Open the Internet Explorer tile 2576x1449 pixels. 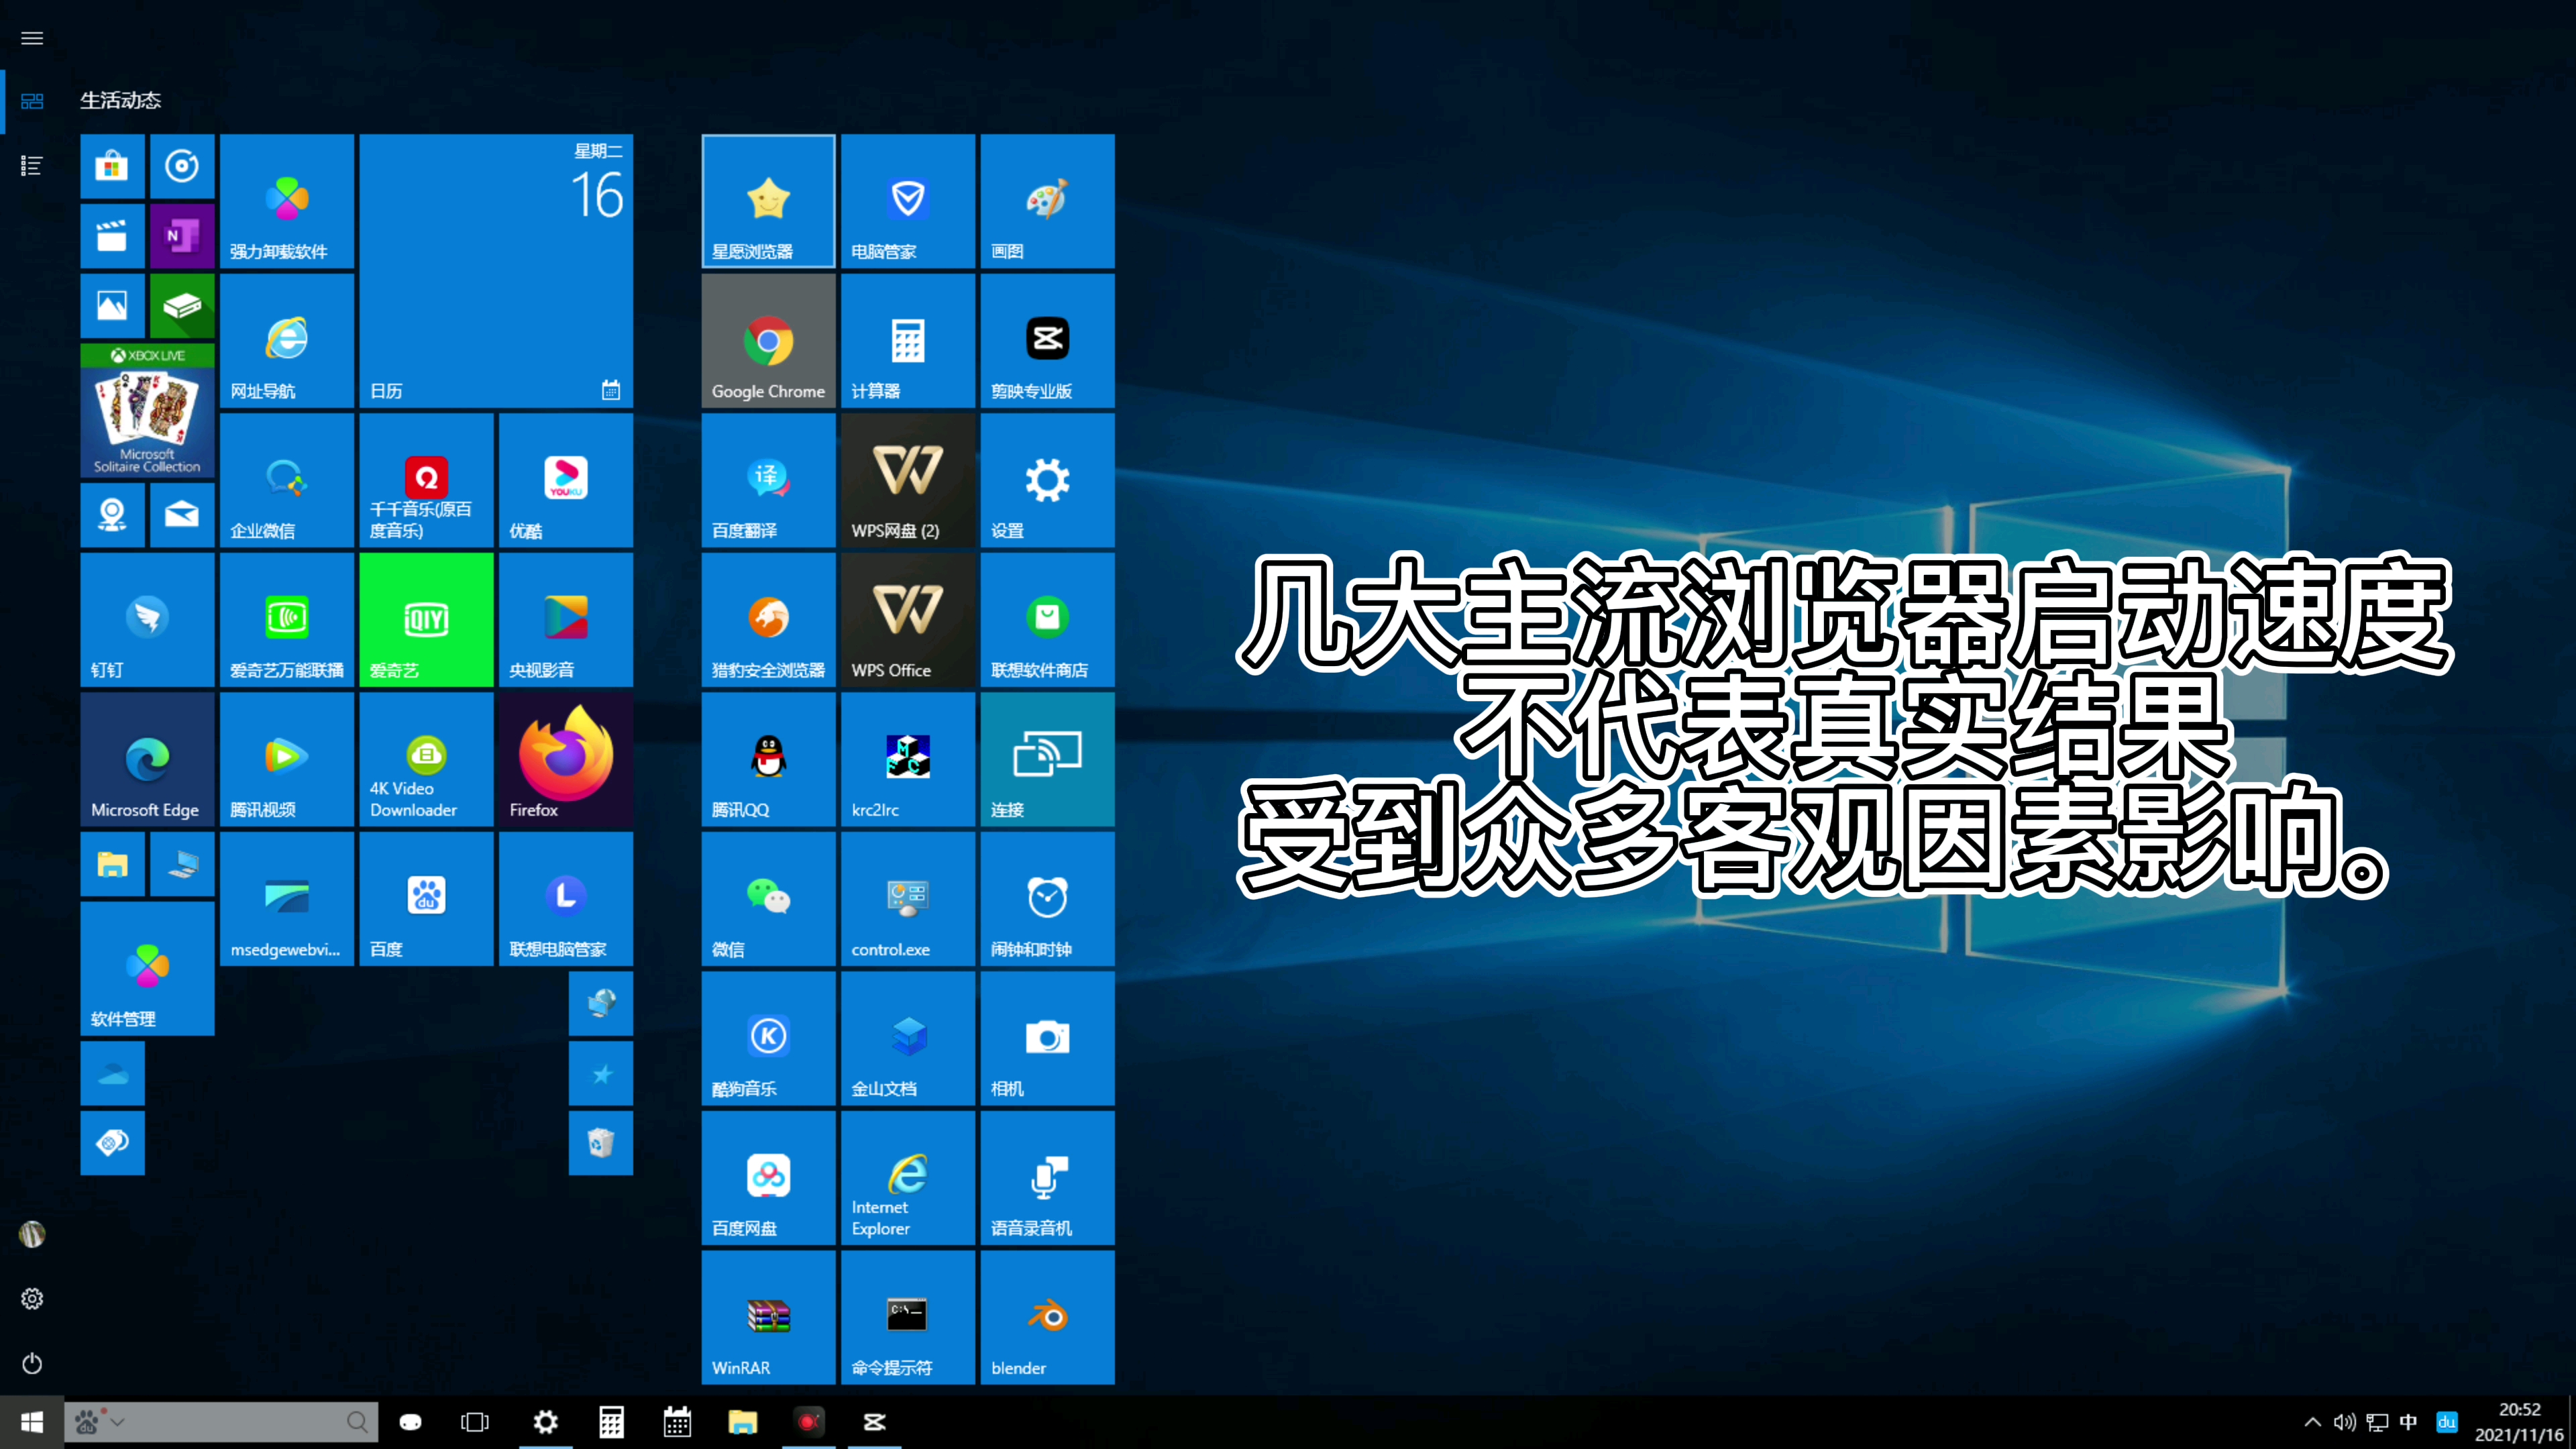point(907,1177)
